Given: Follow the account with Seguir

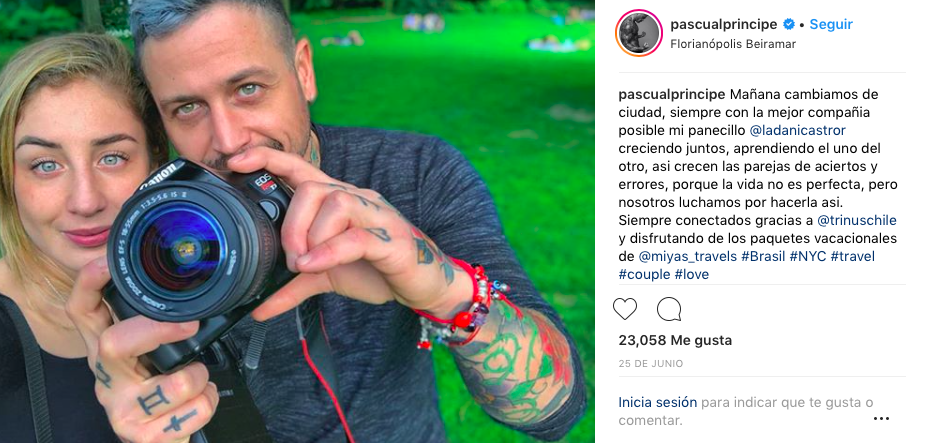Looking at the screenshot, I should click(x=831, y=24).
